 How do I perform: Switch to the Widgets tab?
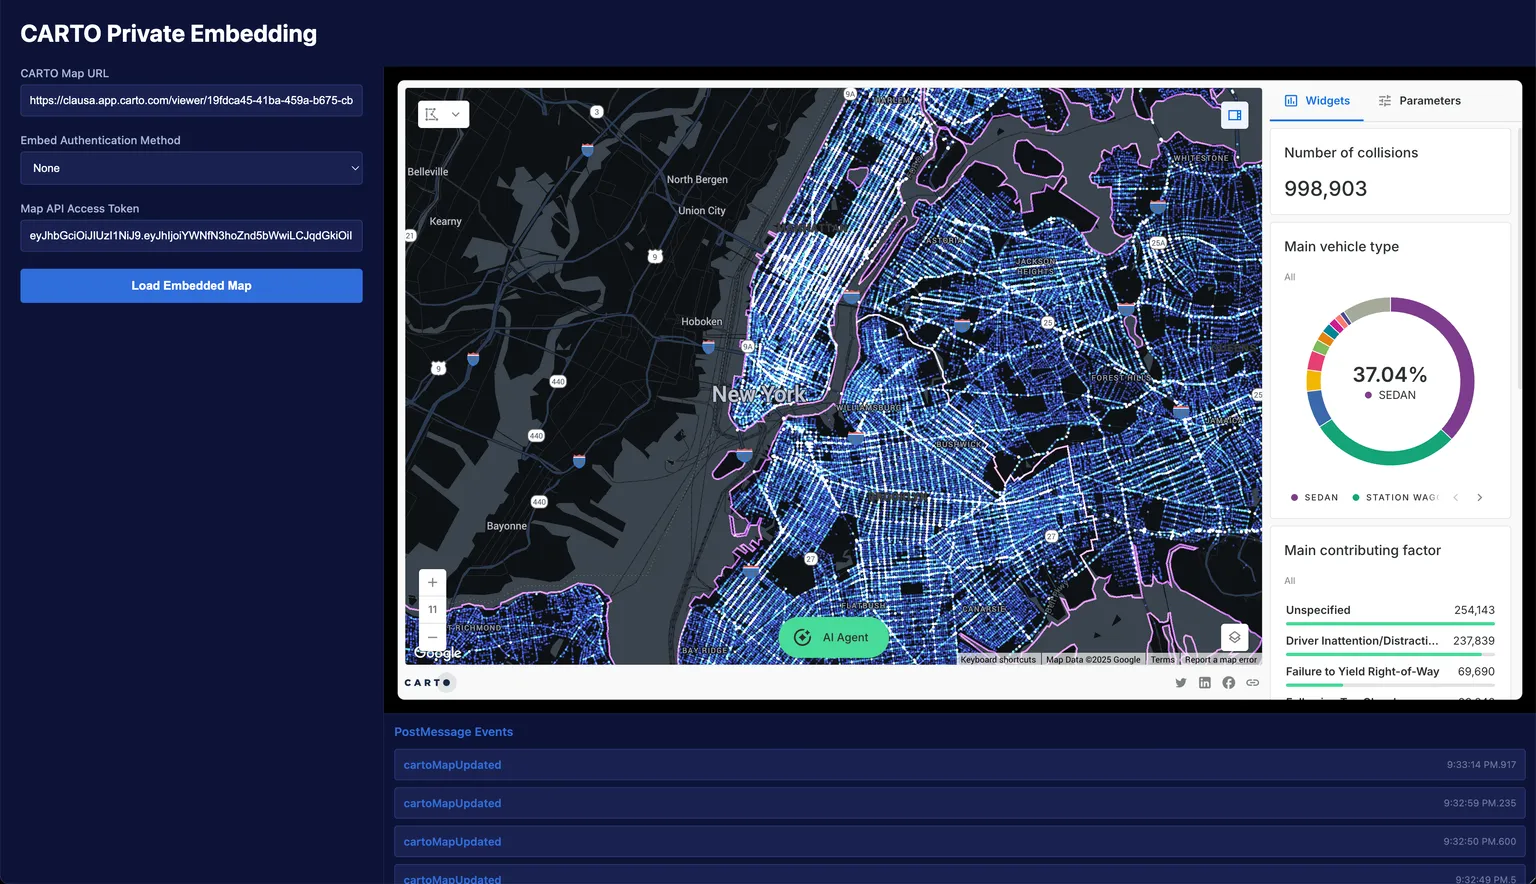(x=1317, y=101)
